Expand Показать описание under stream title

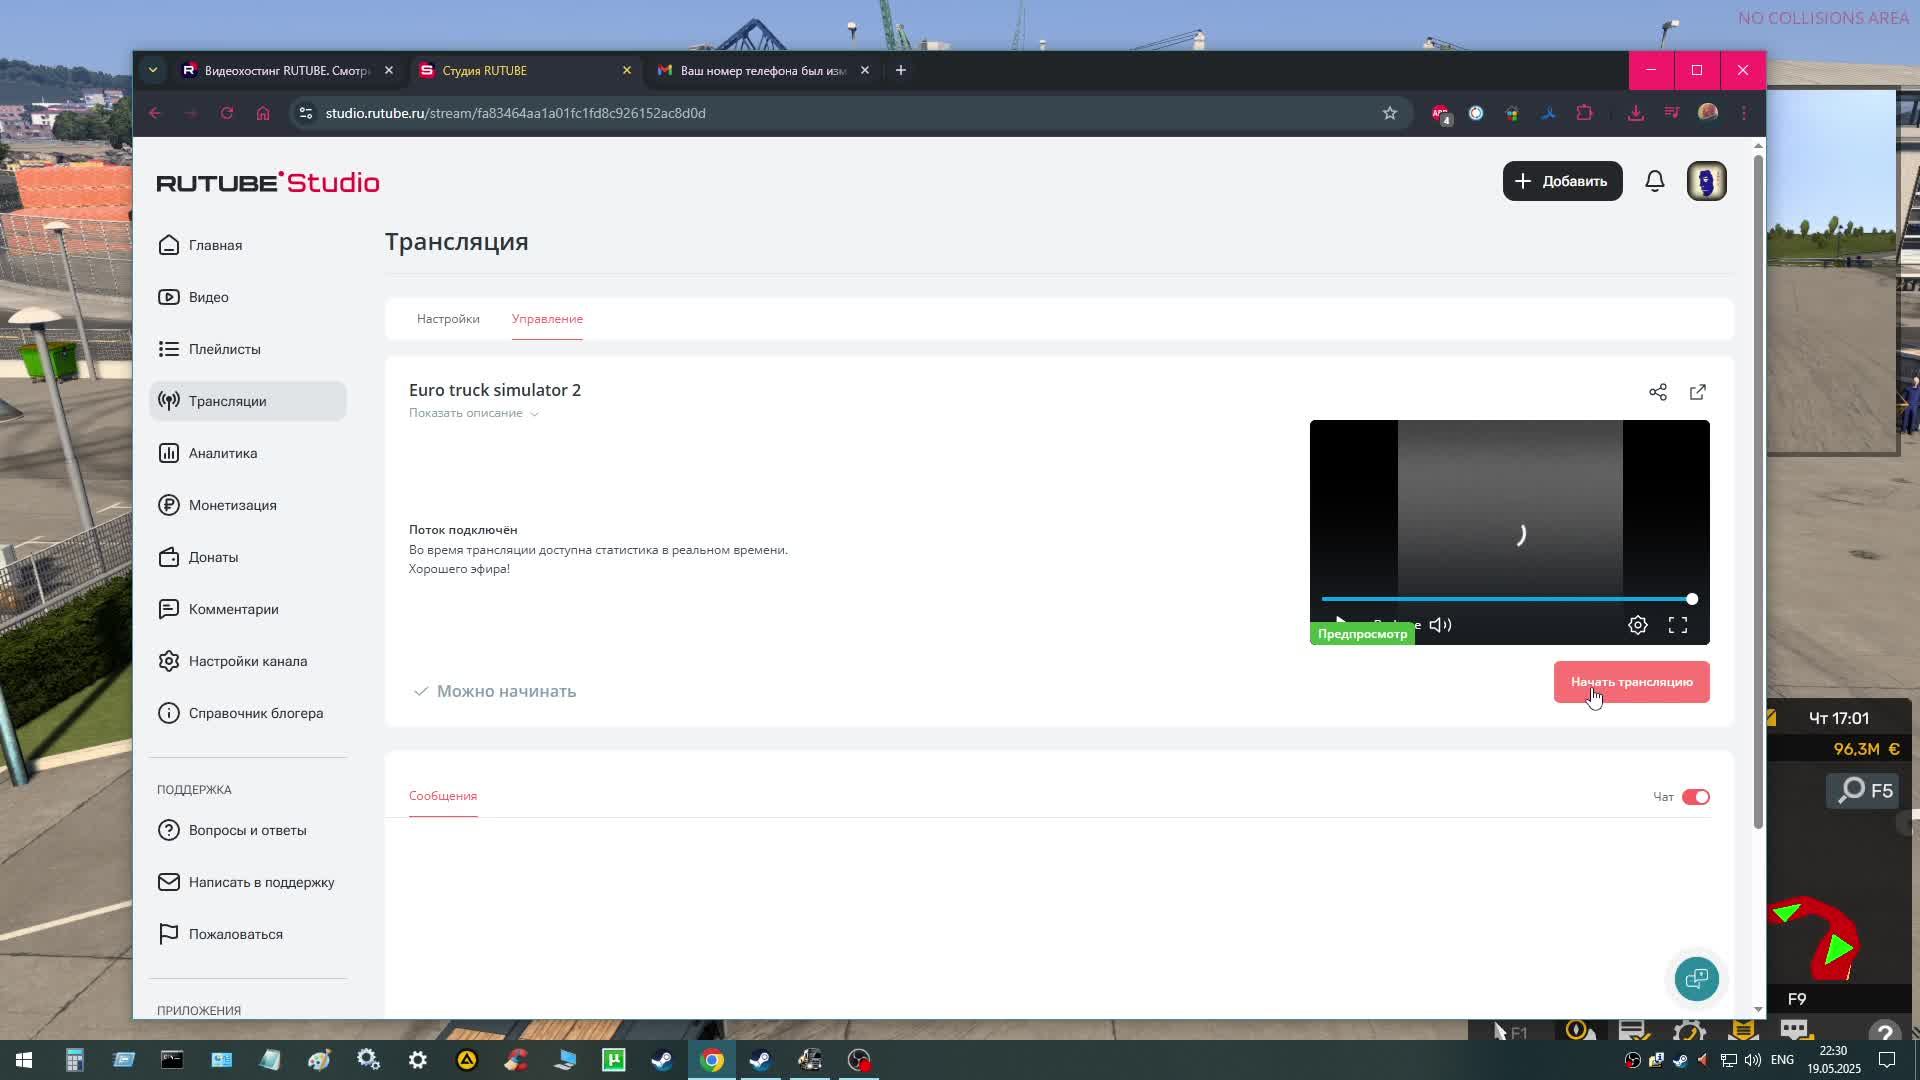click(473, 413)
